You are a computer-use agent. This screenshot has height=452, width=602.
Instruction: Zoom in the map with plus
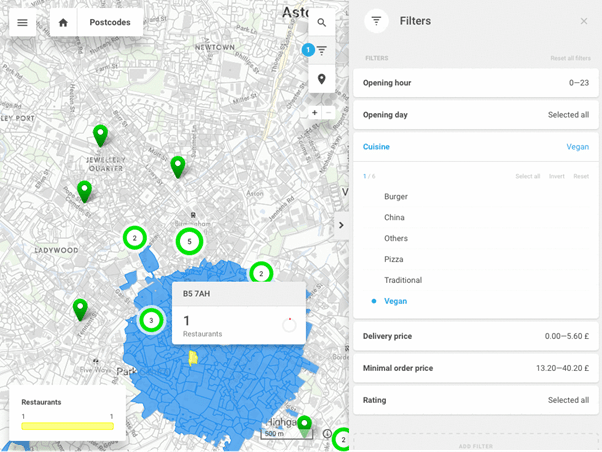point(314,113)
